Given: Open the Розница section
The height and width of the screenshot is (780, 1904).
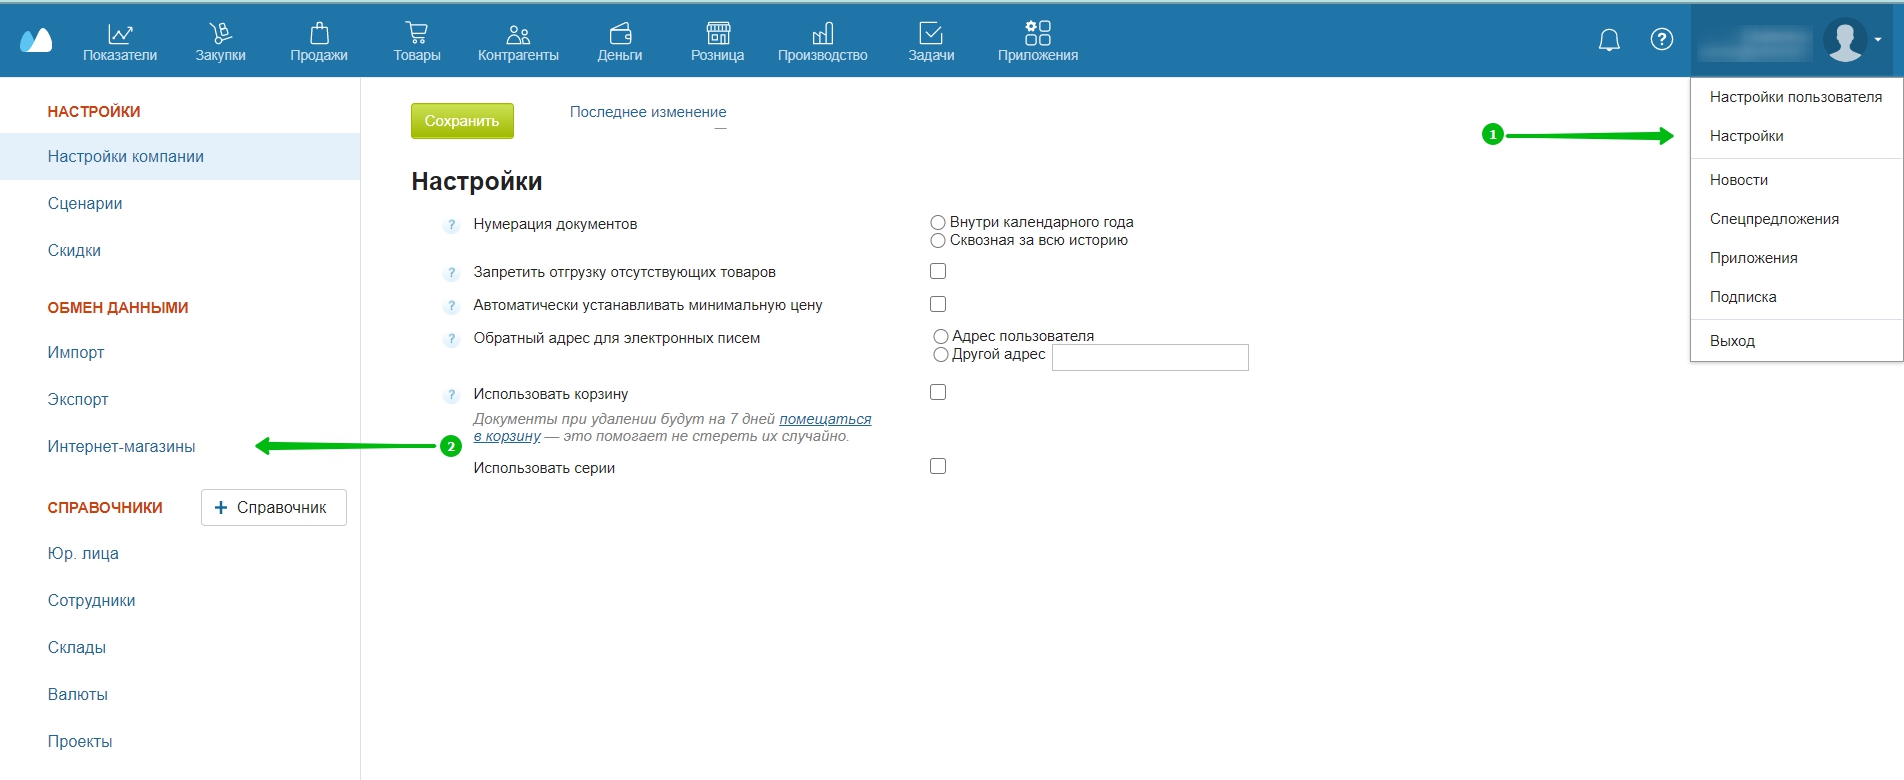Looking at the screenshot, I should 718,42.
